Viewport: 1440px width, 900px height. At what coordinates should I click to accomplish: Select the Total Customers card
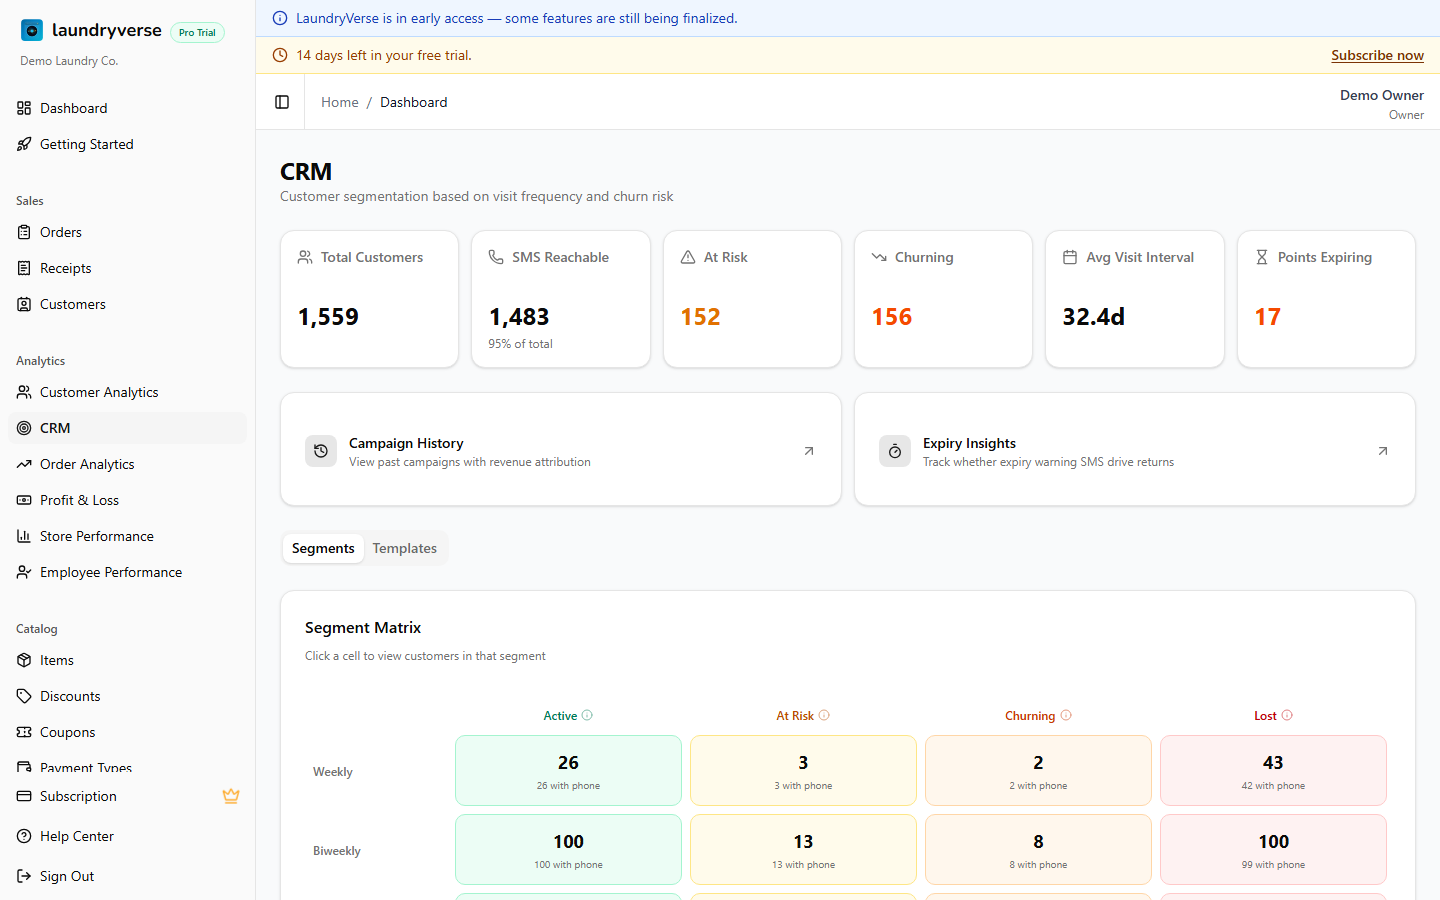click(369, 299)
